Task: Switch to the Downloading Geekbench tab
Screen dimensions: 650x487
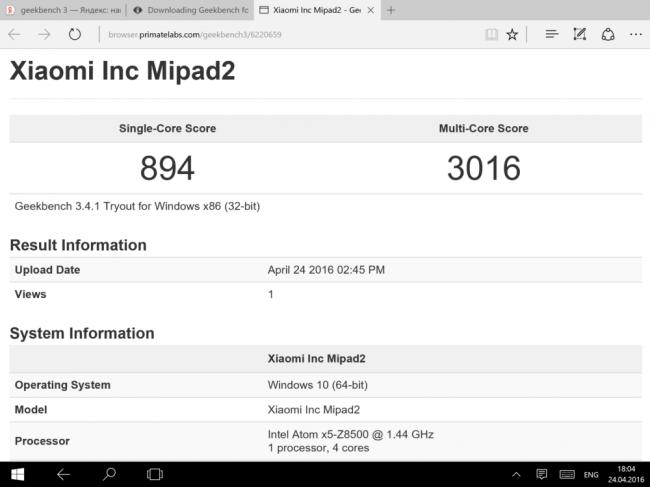Action: [x=191, y=10]
